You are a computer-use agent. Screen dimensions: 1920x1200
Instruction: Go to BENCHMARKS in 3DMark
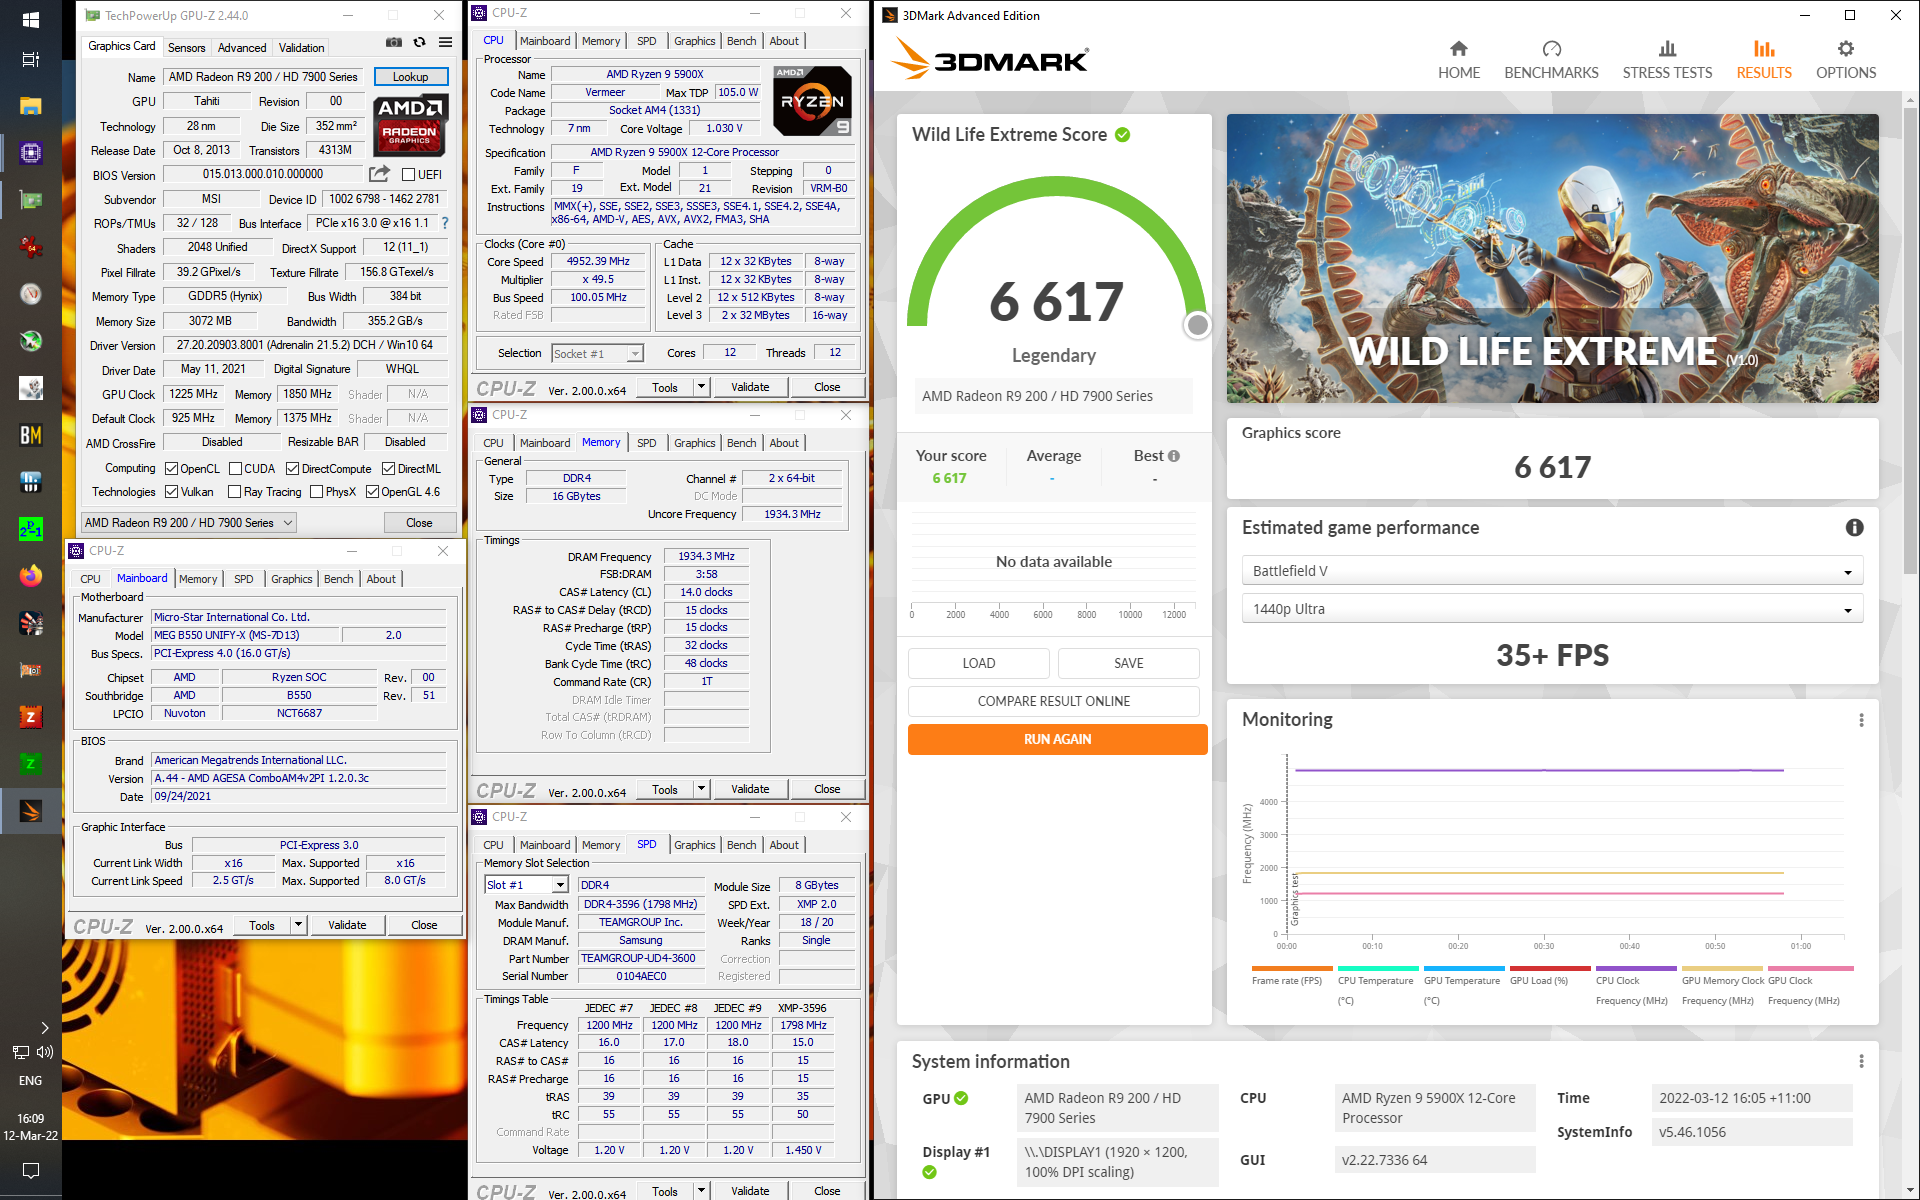(x=1551, y=60)
